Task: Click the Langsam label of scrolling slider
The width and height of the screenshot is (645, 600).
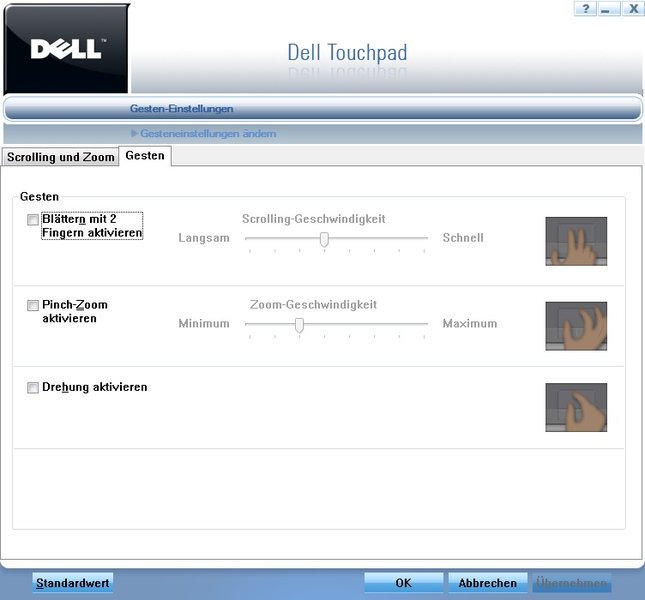Action: (x=204, y=238)
